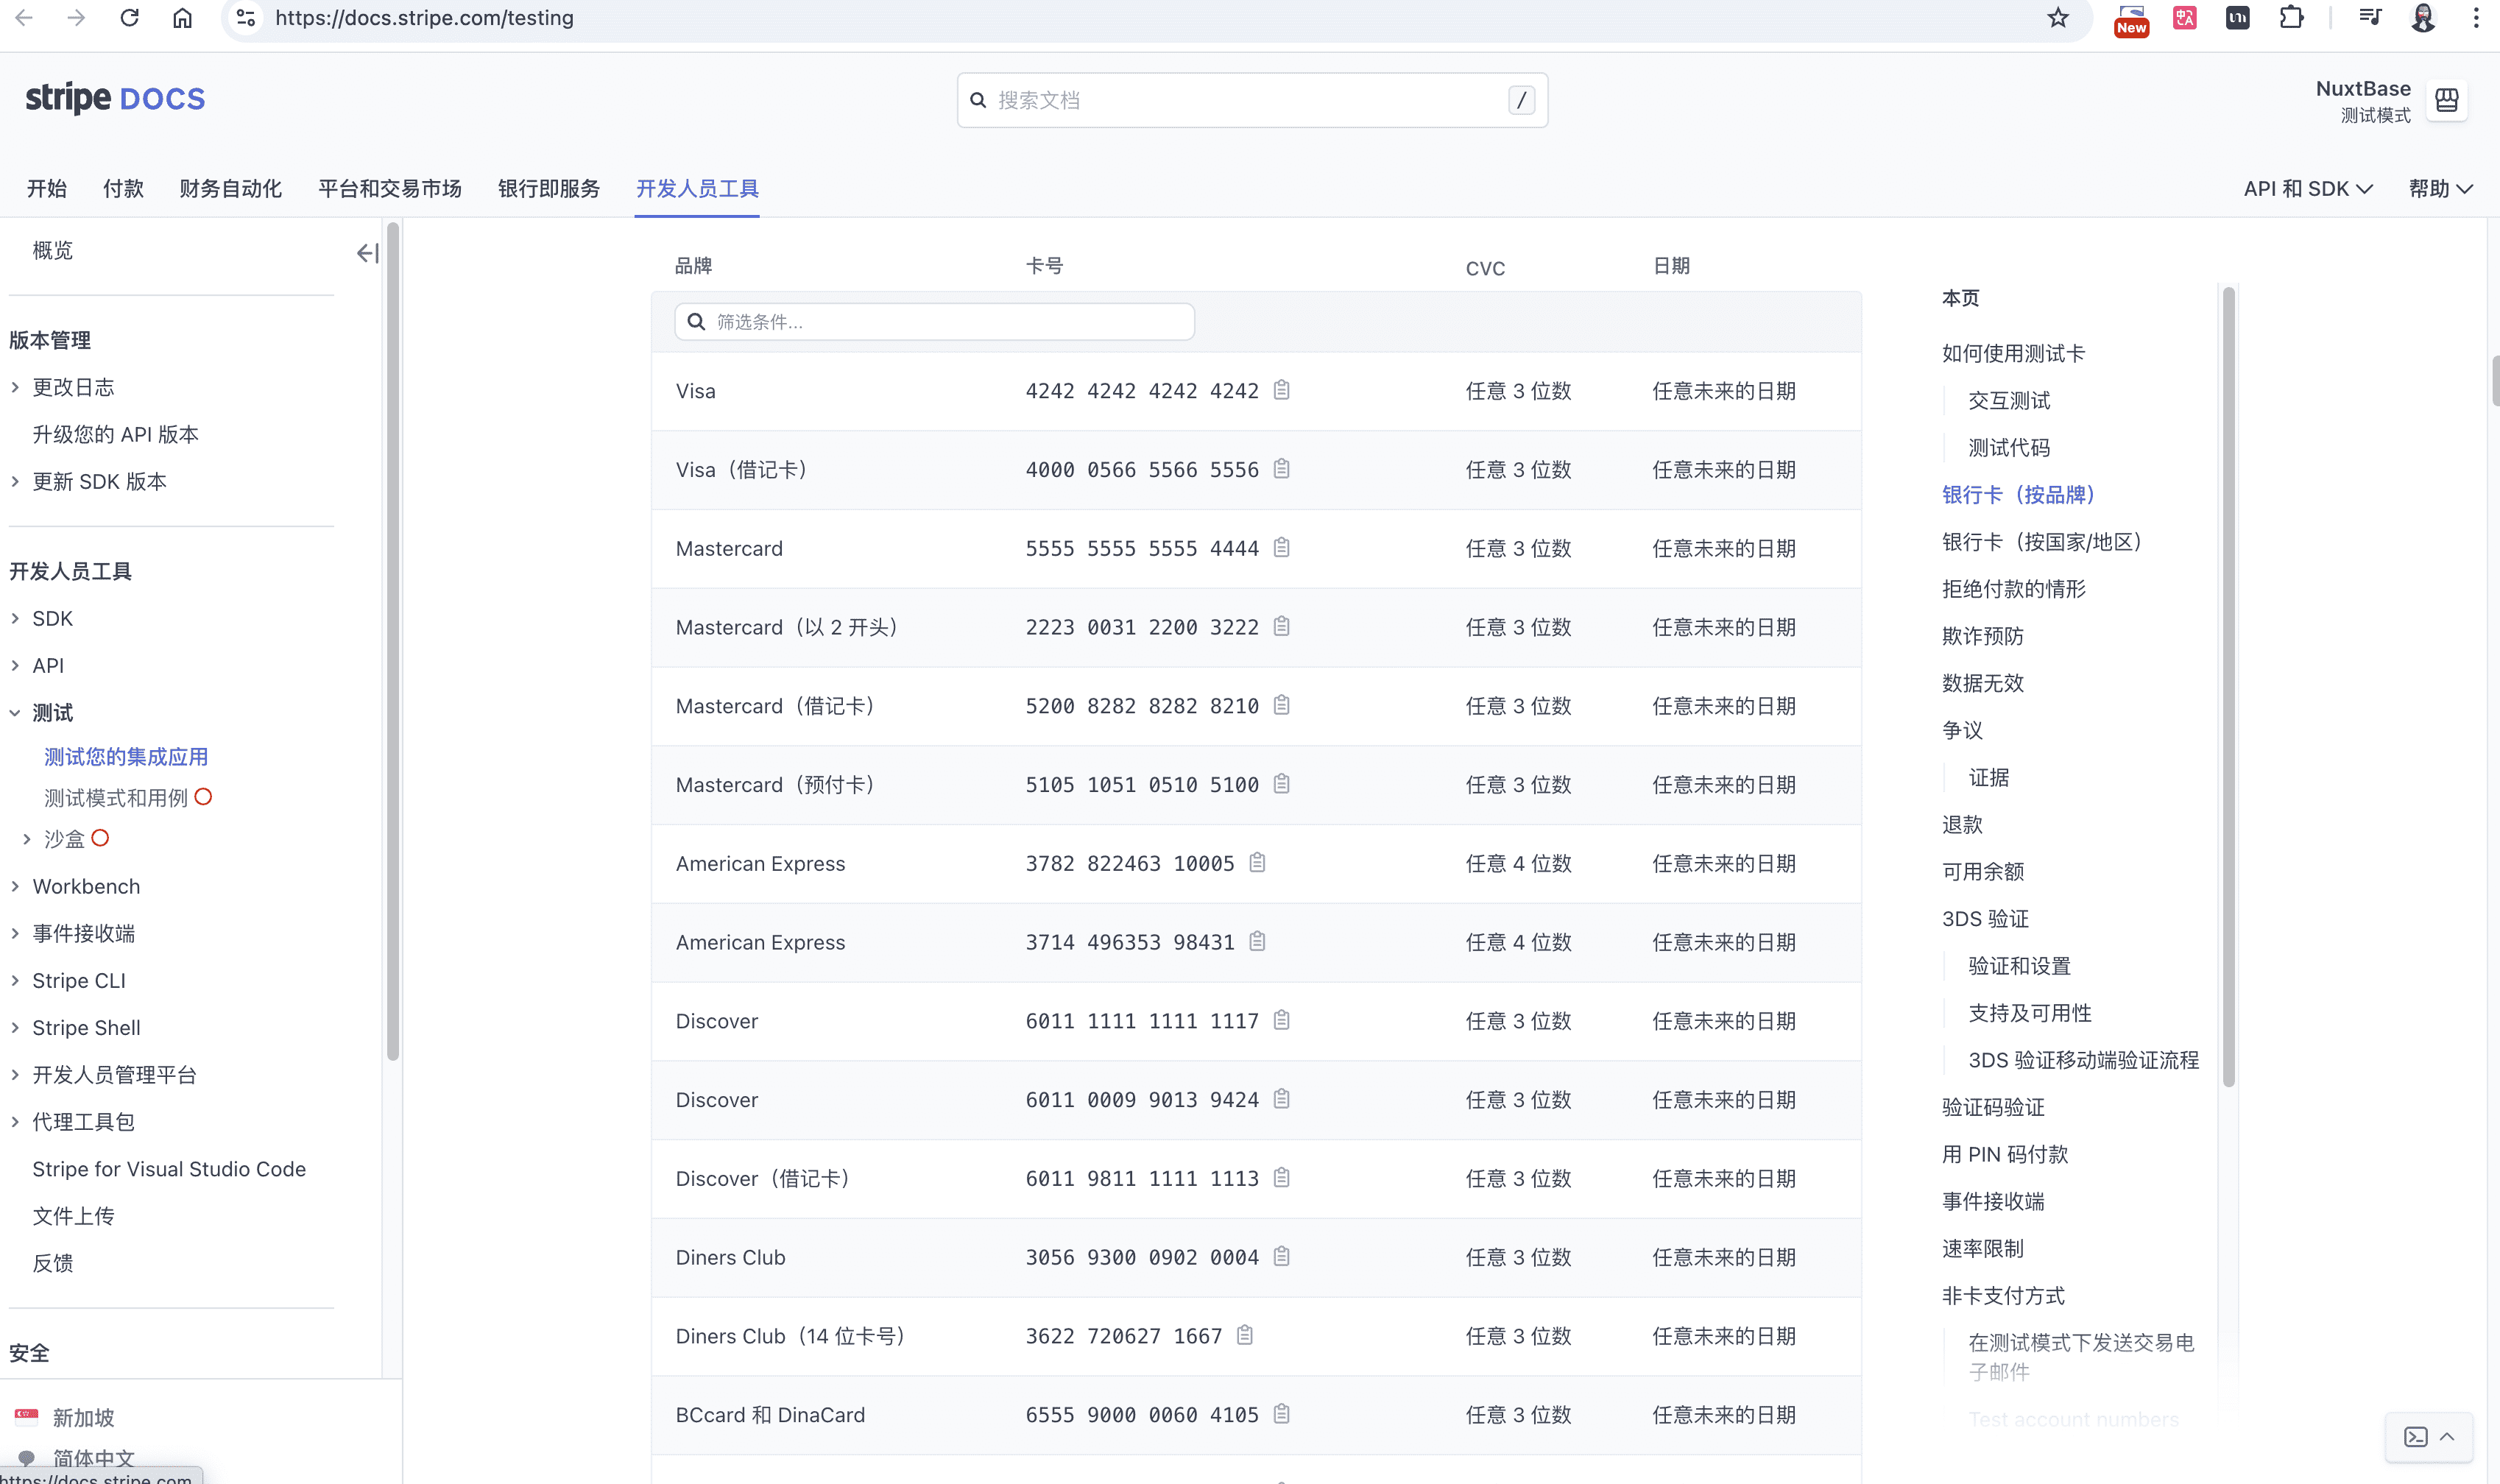Click the left sidebar scrollbar

393,640
